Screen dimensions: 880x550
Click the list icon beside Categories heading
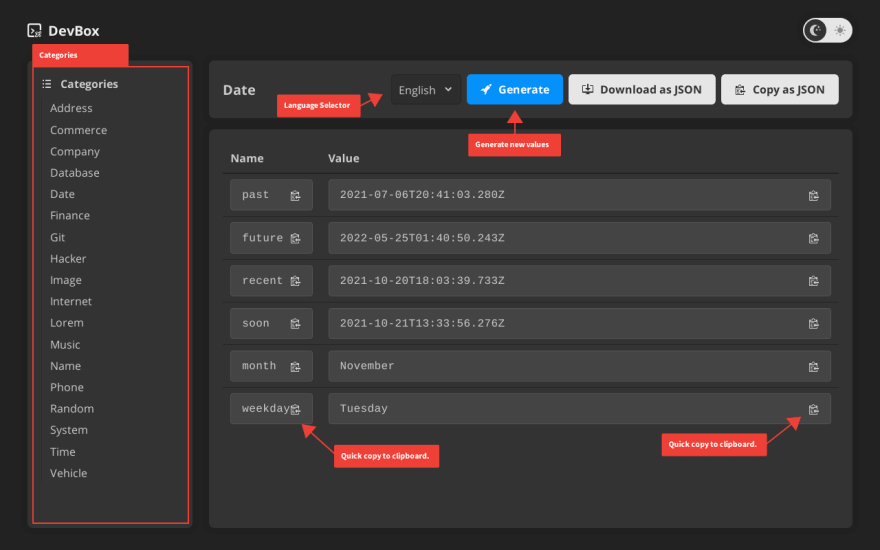point(47,84)
